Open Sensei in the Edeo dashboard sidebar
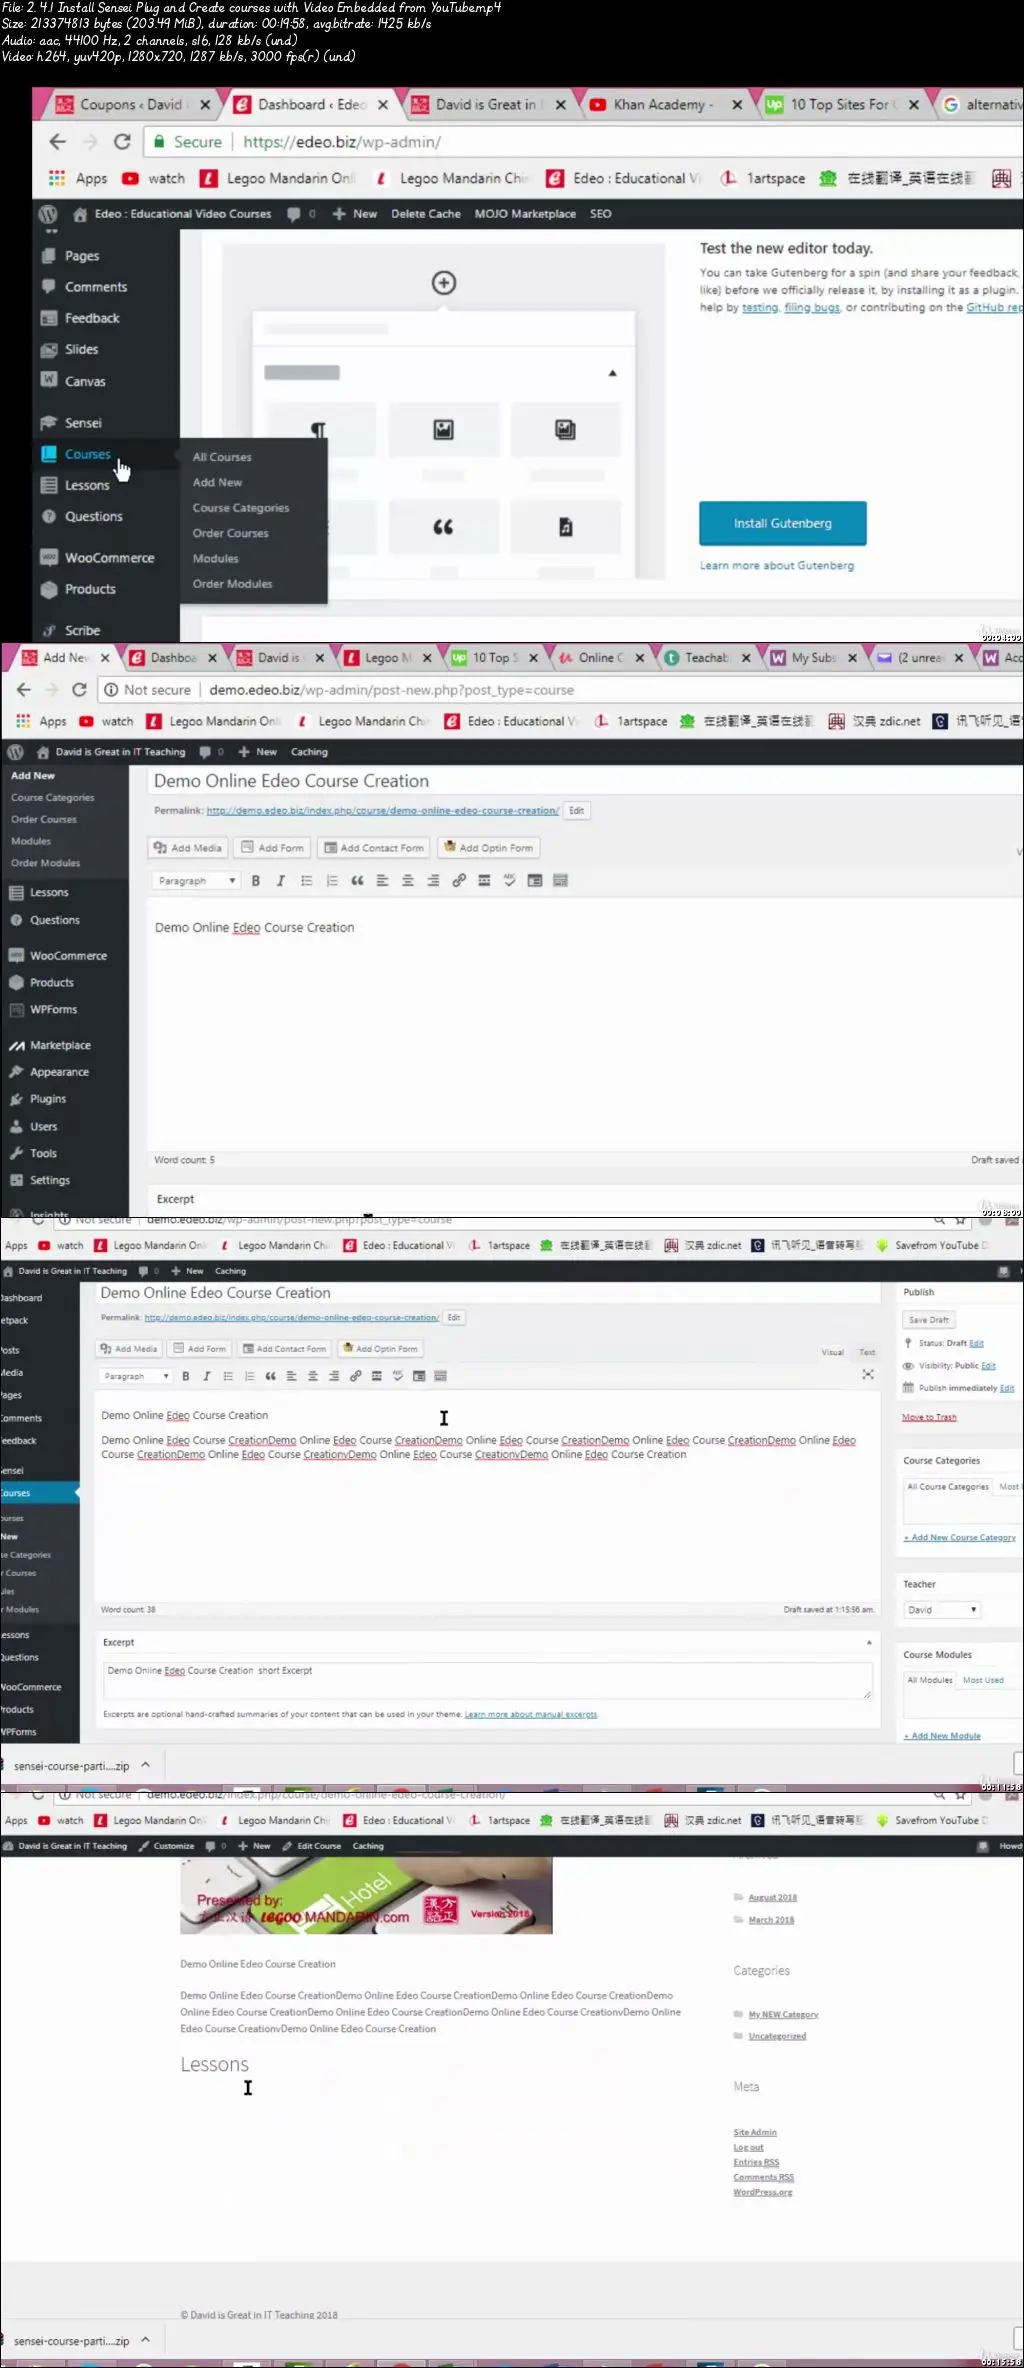 (83, 423)
